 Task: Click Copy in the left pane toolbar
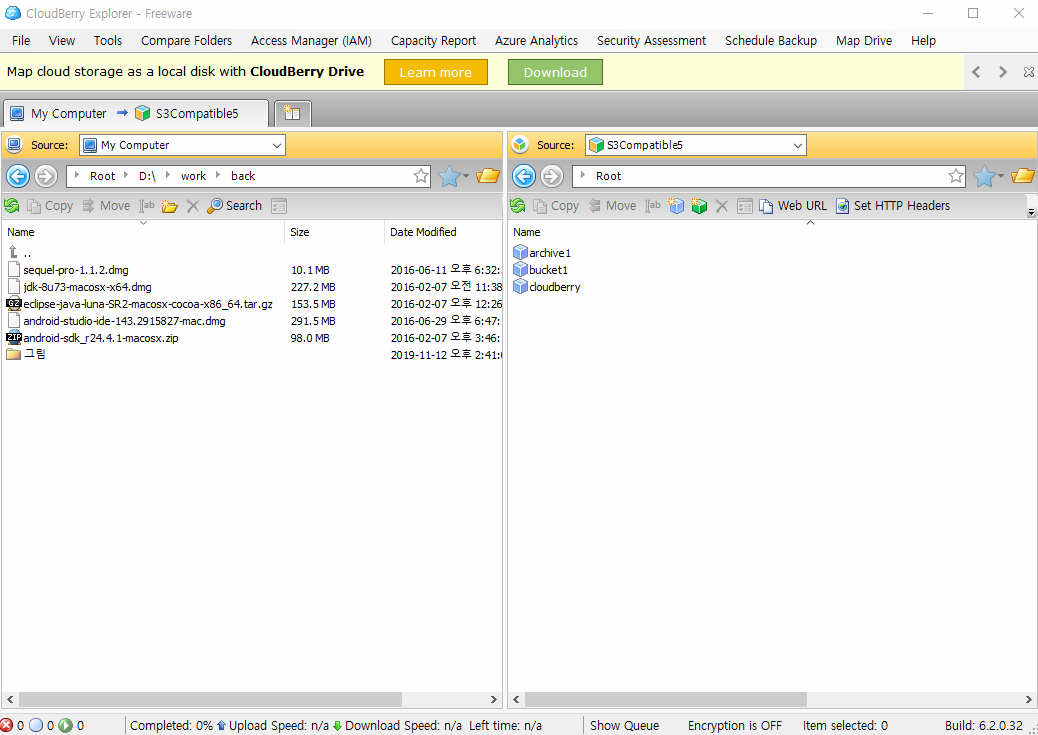pyautogui.click(x=50, y=206)
